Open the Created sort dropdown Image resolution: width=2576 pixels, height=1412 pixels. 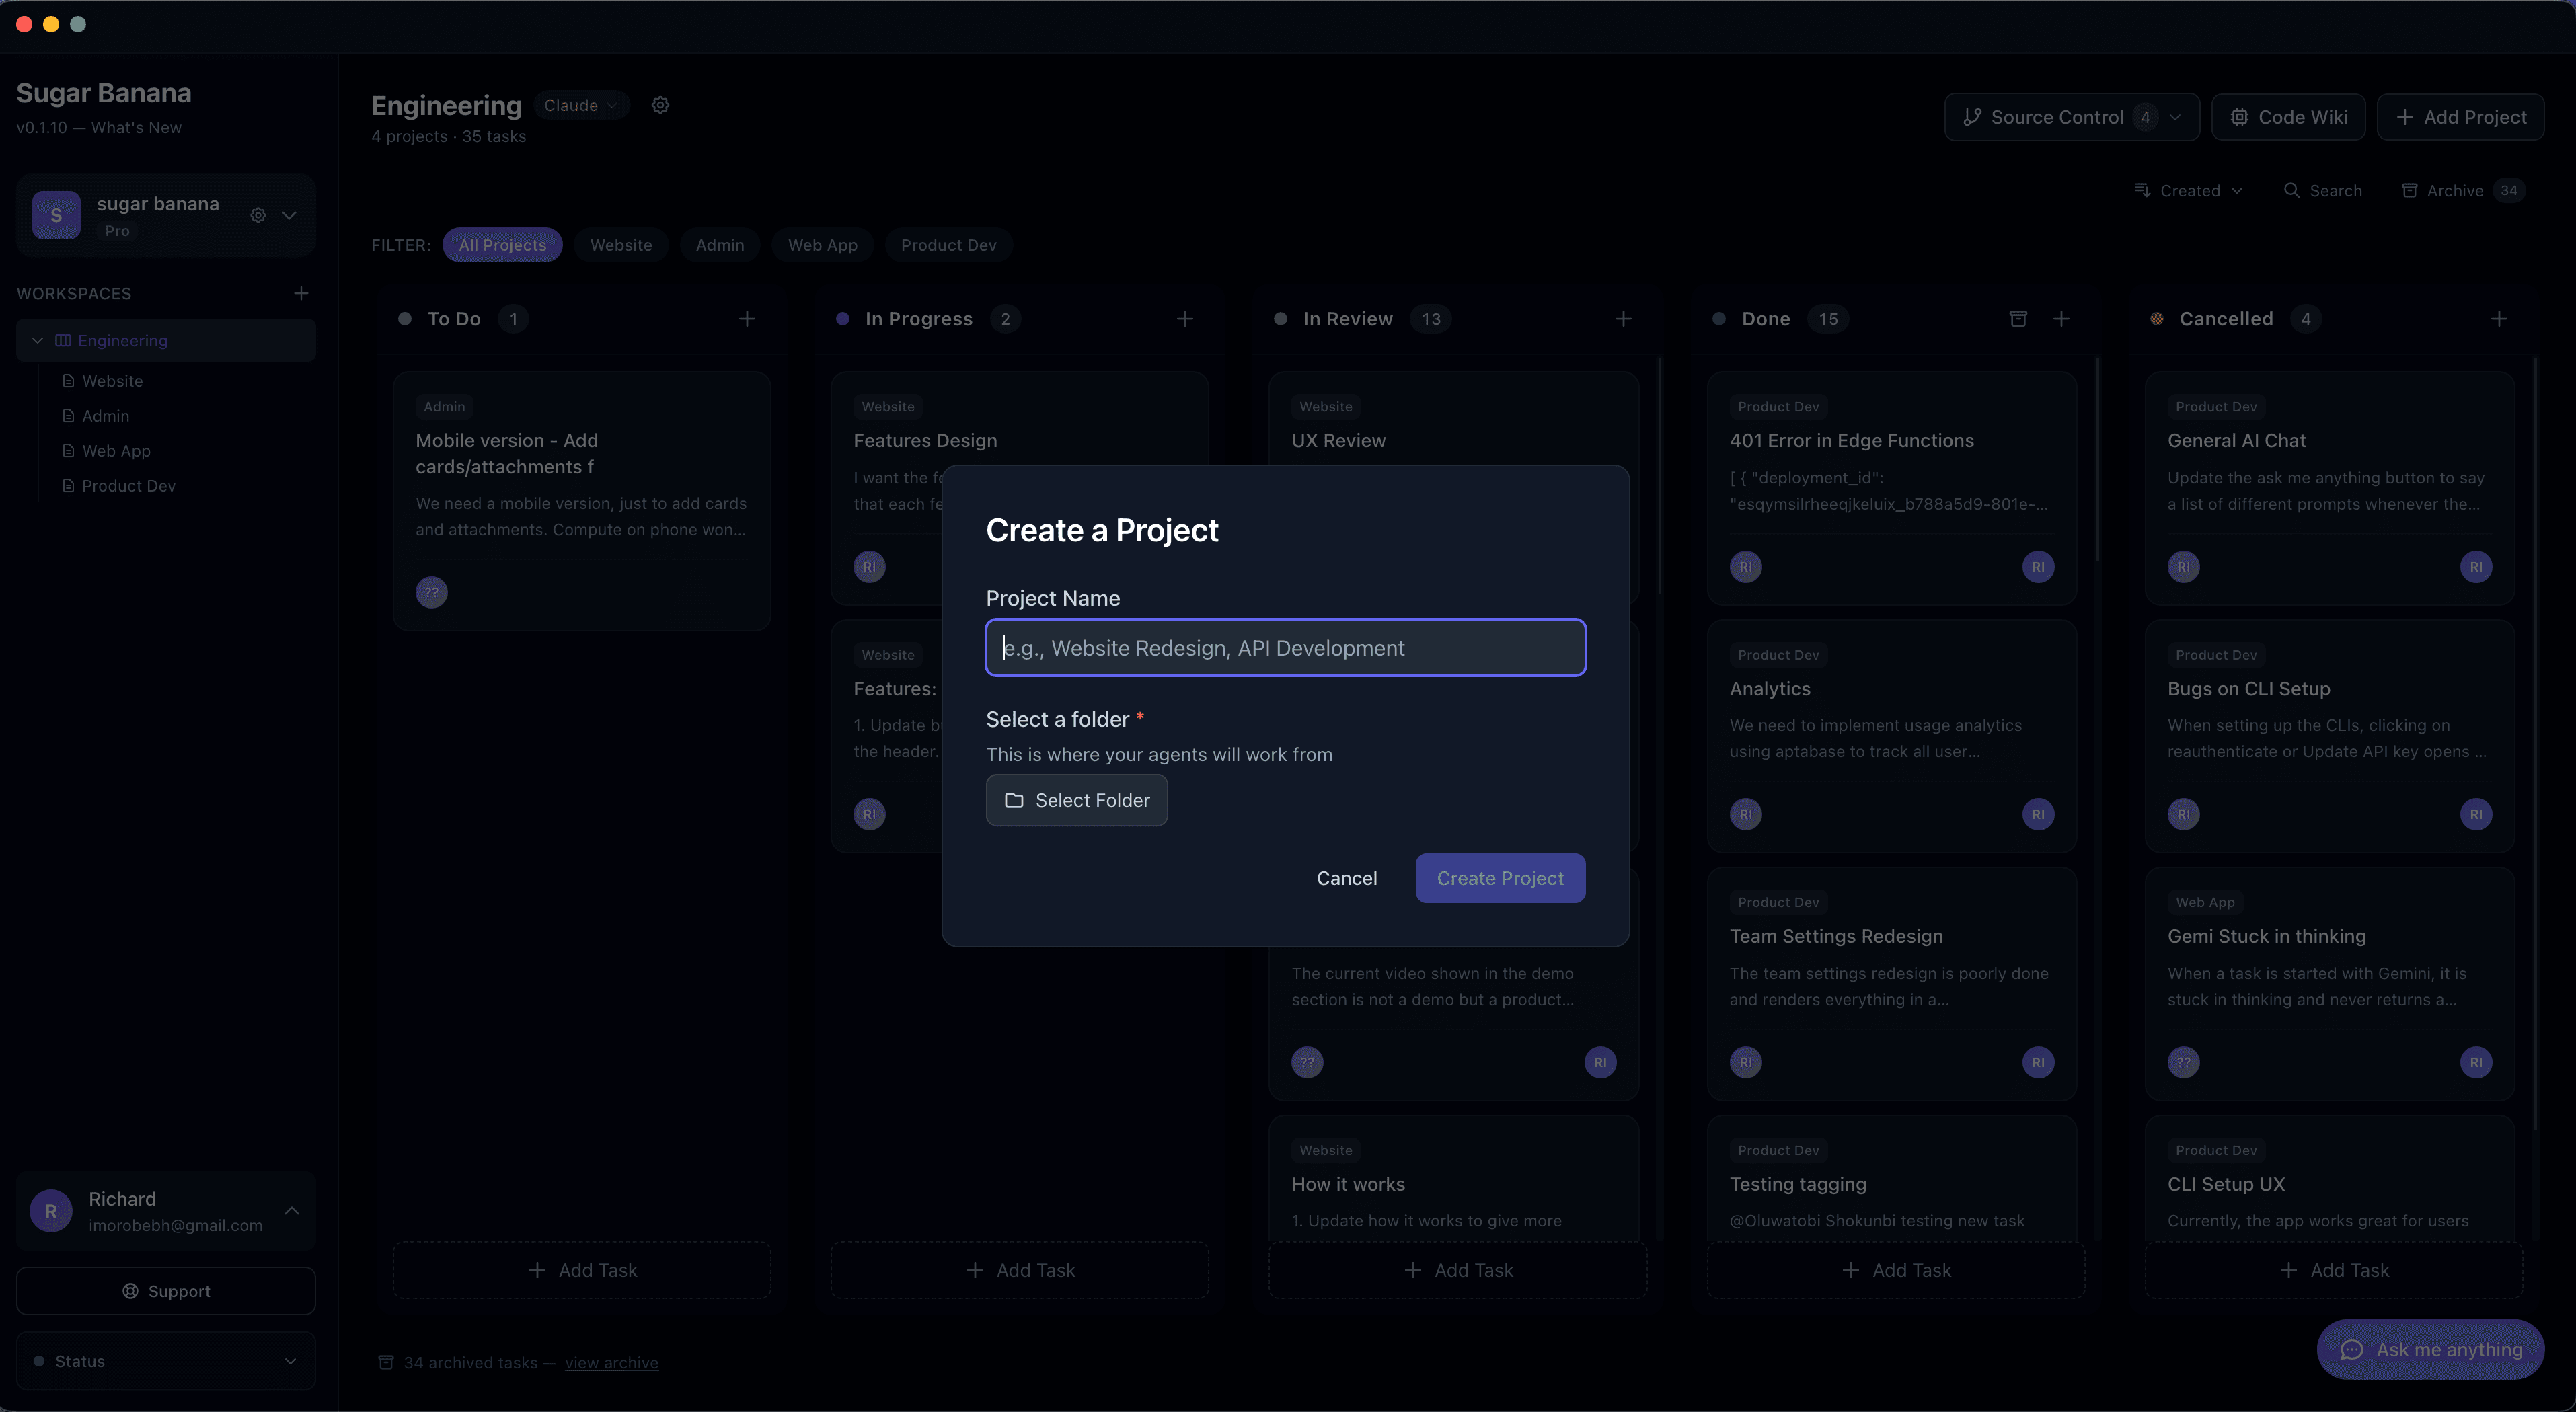click(2188, 190)
